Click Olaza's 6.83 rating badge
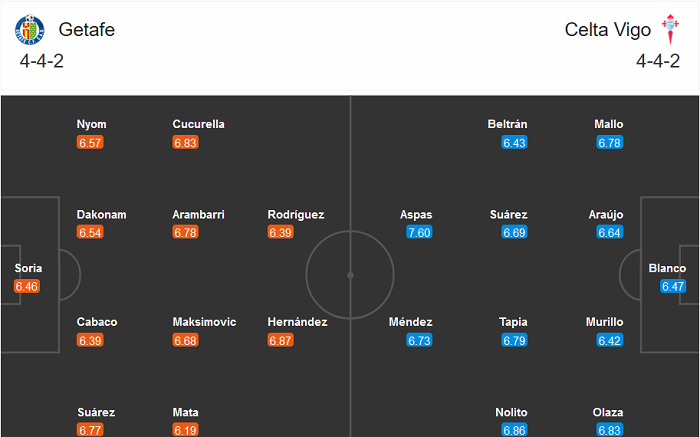This screenshot has width=700, height=437. click(x=610, y=430)
